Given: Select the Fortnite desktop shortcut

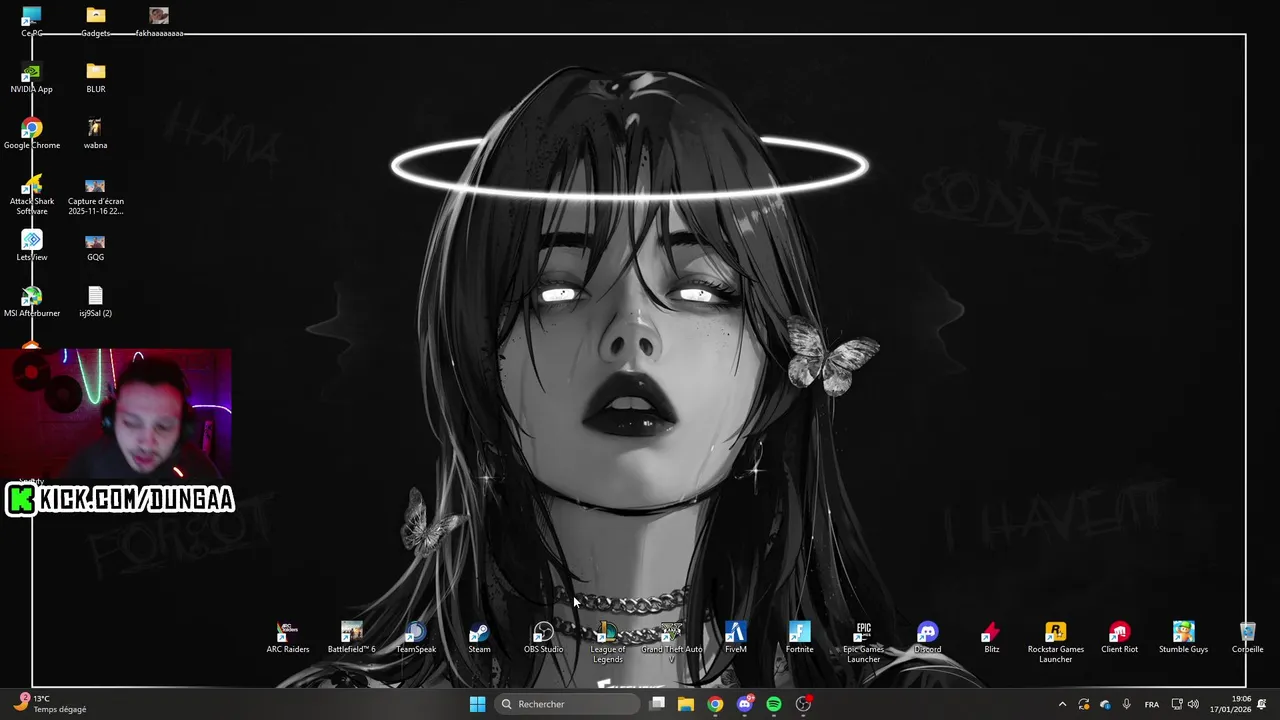Looking at the screenshot, I should click(x=800, y=638).
